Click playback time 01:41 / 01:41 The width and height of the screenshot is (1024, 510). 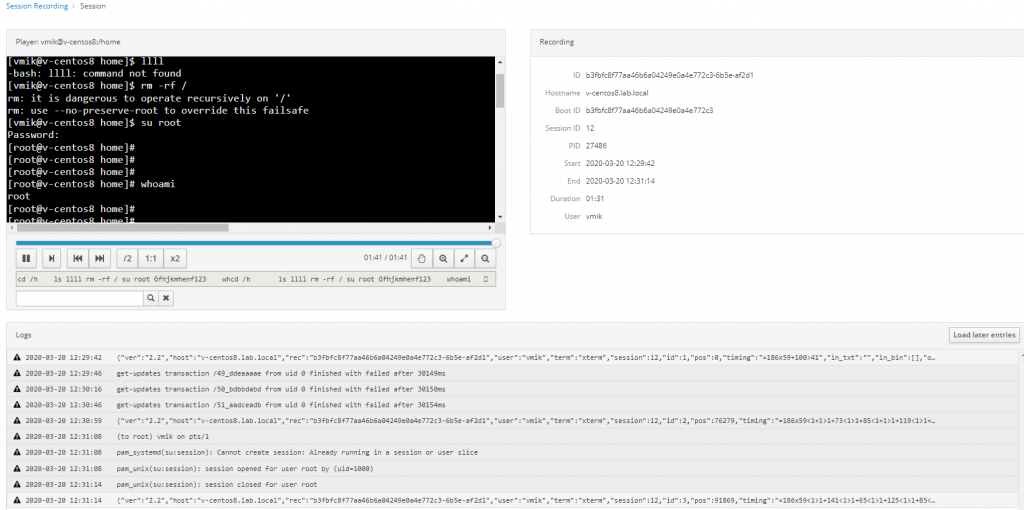click(x=385, y=258)
